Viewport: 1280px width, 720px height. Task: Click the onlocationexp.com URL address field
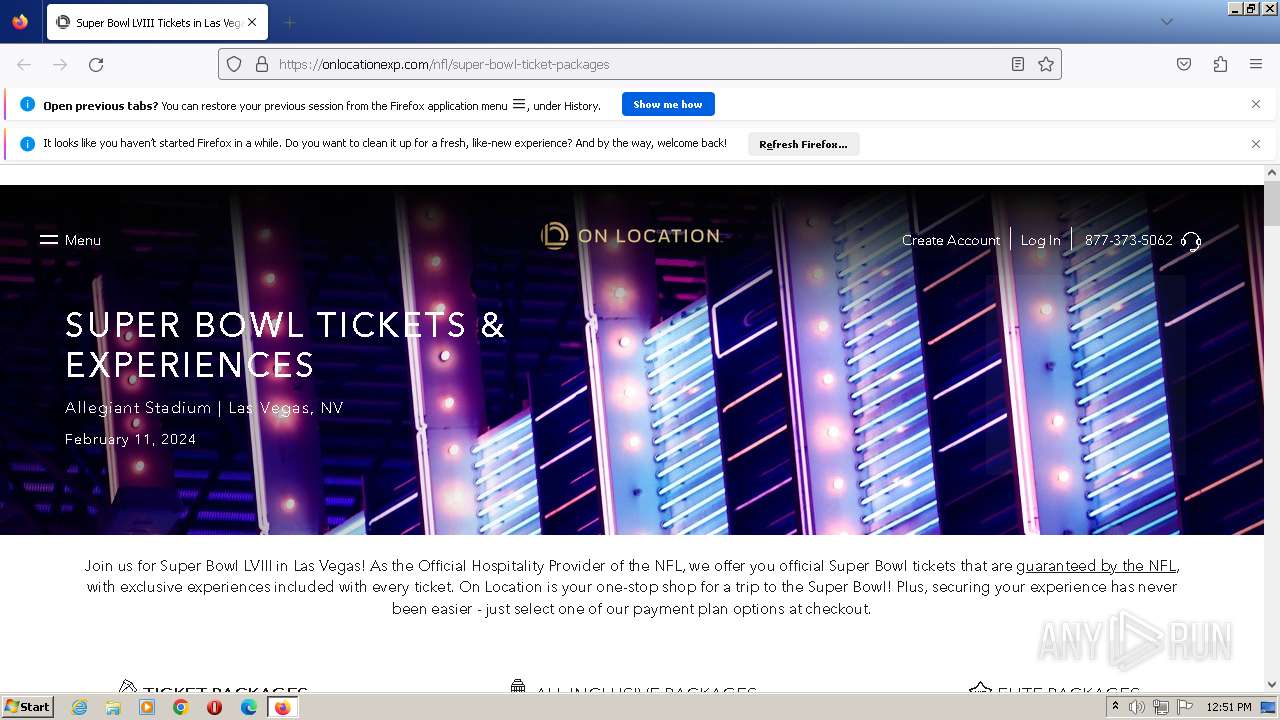640,64
